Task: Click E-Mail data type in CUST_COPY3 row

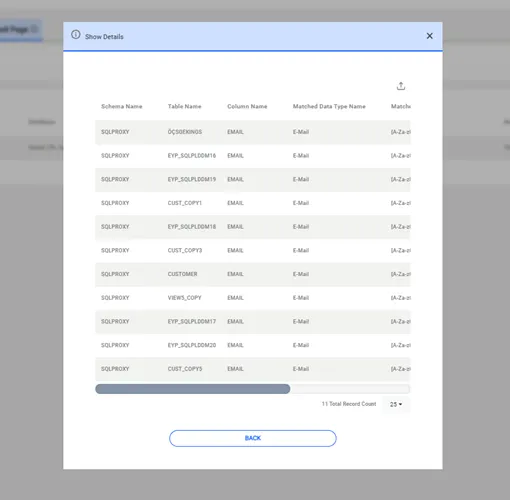Action: click(301, 250)
